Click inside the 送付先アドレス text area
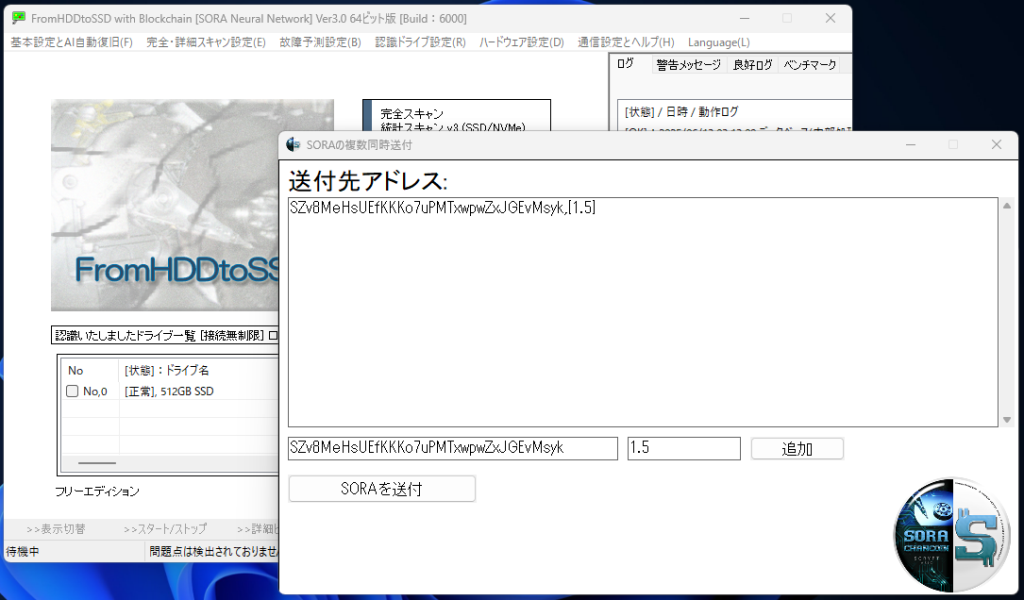This screenshot has height=600, width=1024. pyautogui.click(x=643, y=312)
